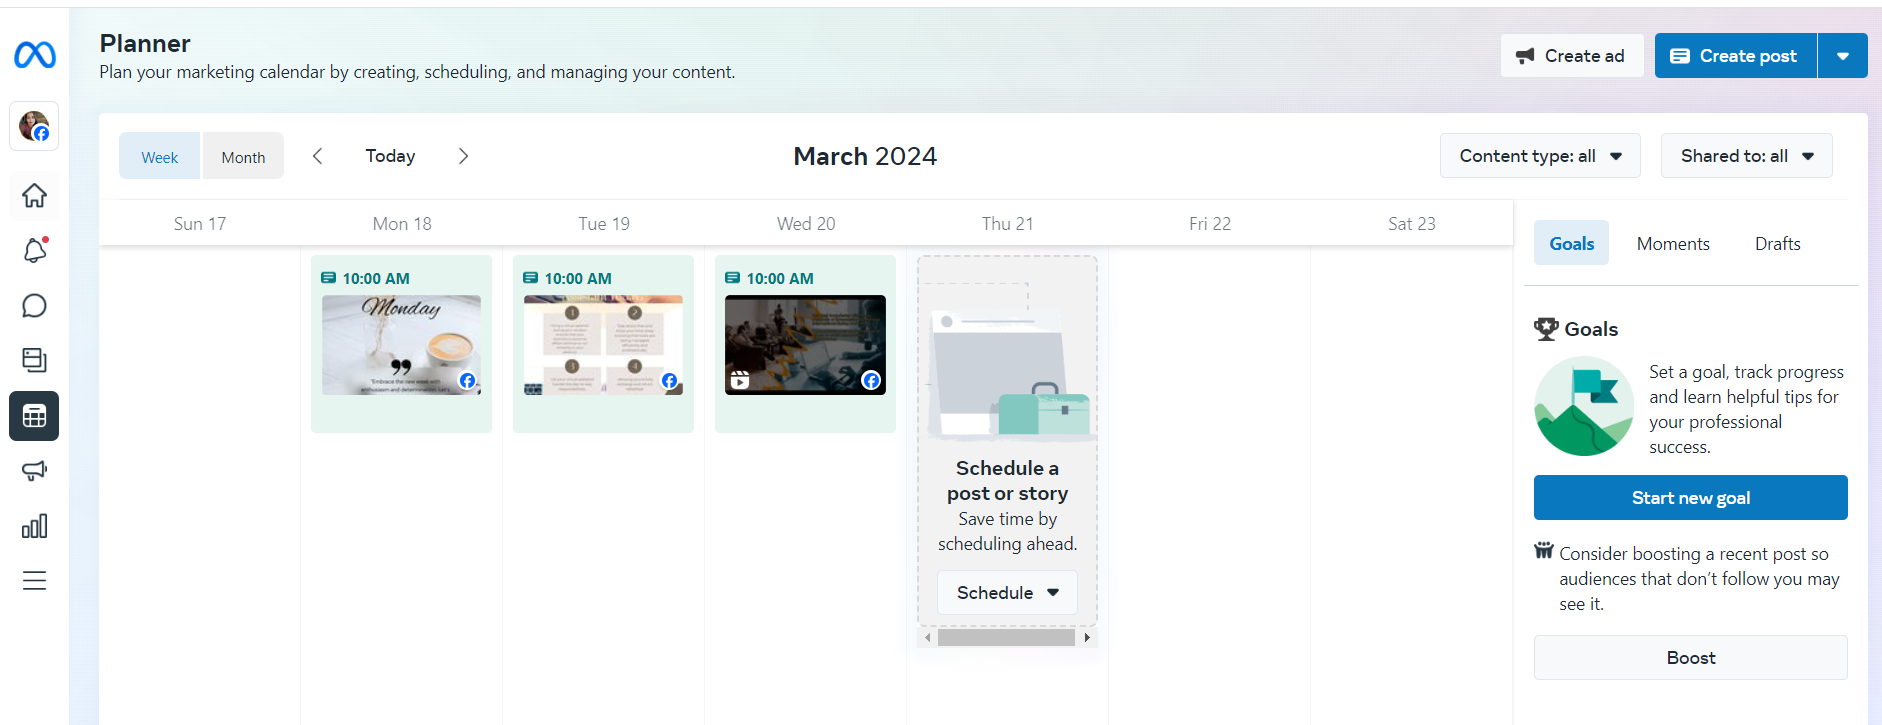
Task: Open the hamburger All tools menu
Action: [x=34, y=581]
